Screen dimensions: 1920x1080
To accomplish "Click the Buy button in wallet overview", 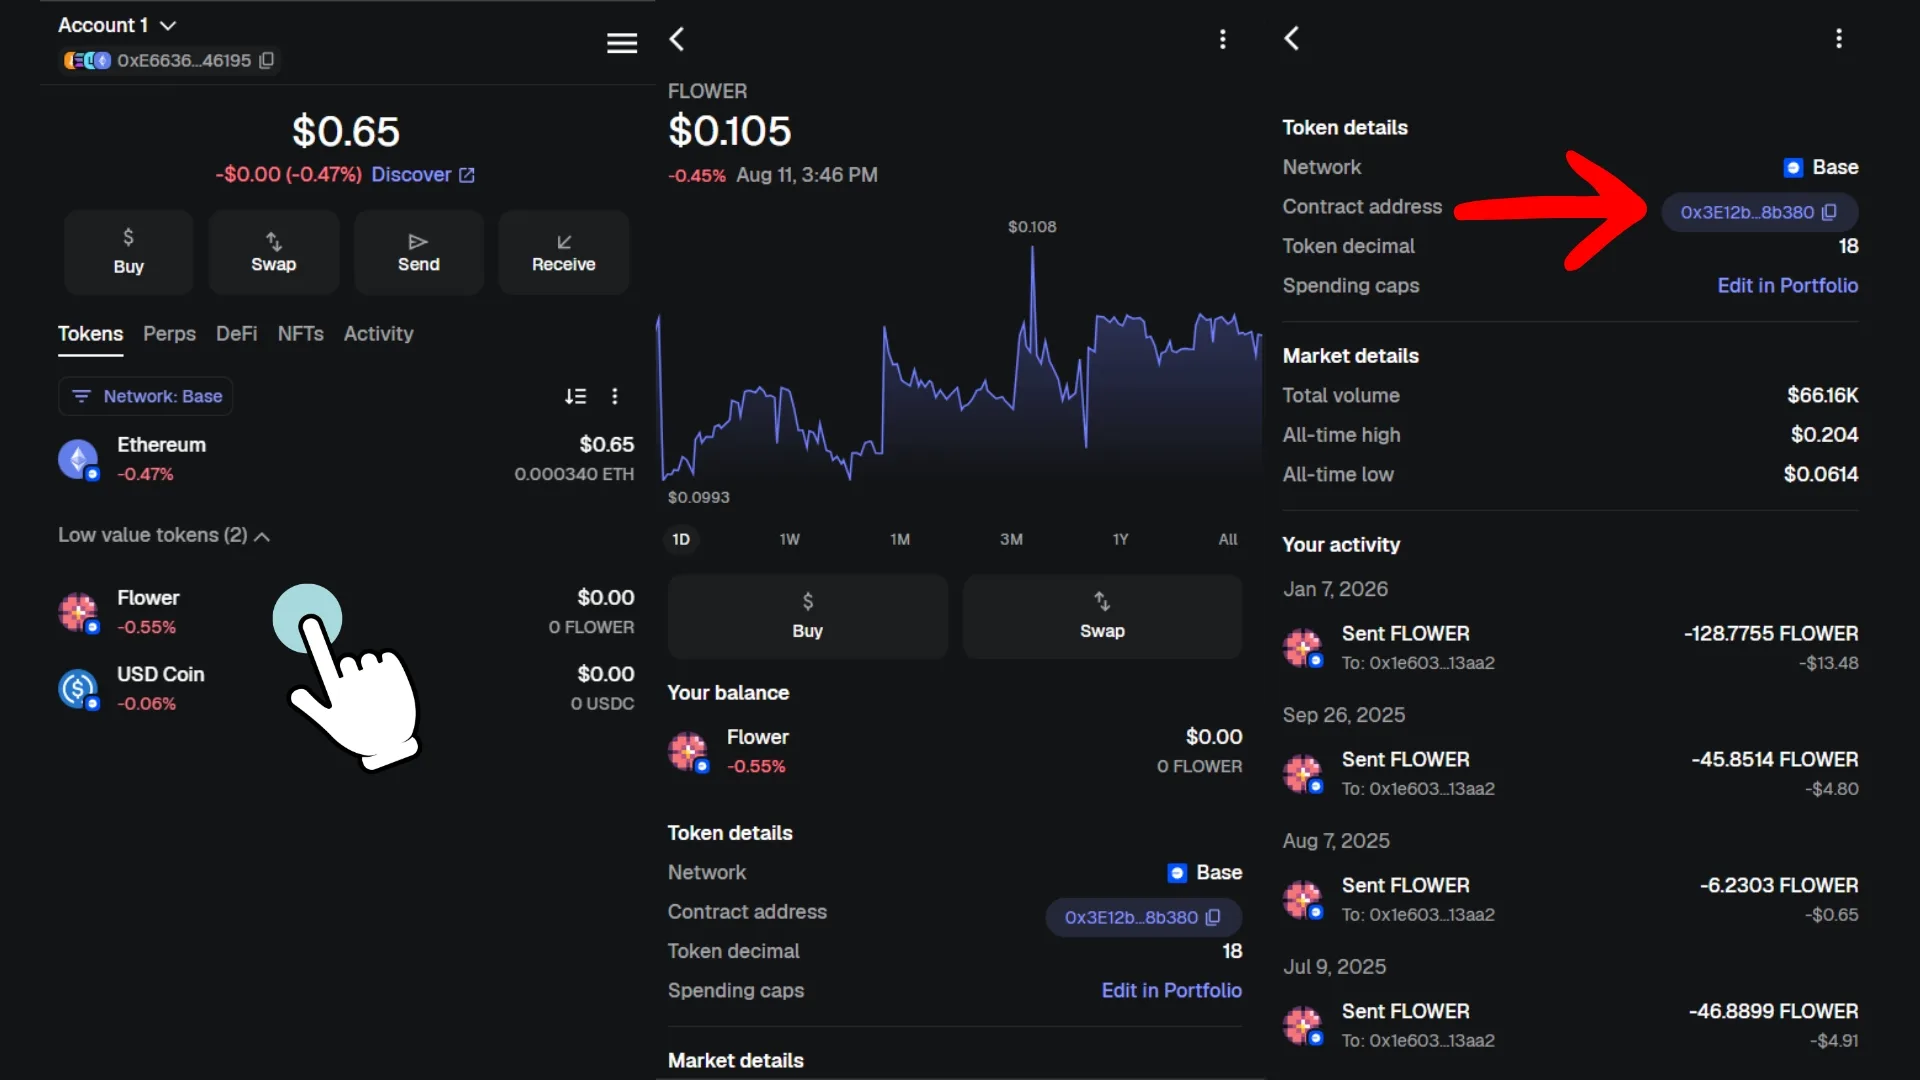I will (128, 252).
